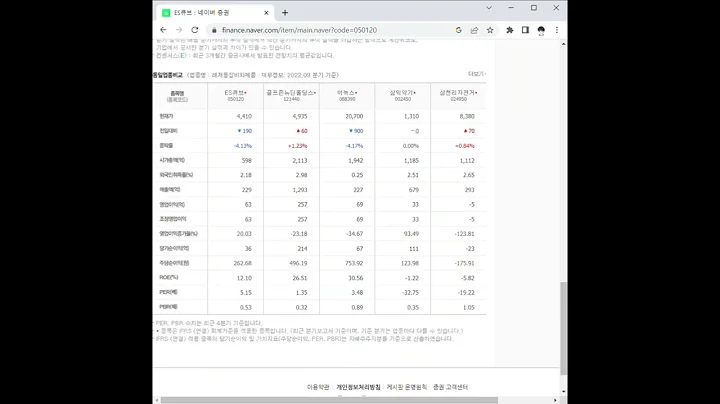Click the current price value 20,700
720x404 pixels.
354,117
